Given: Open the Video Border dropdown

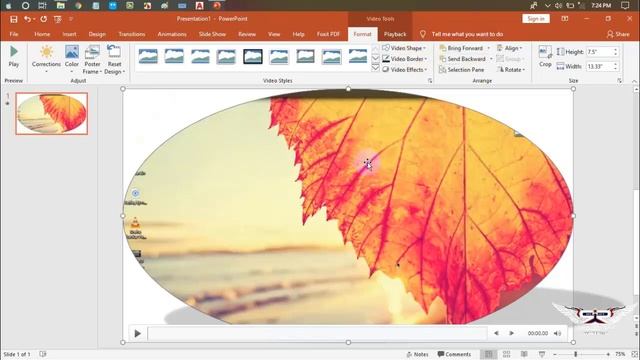Looking at the screenshot, I should click(x=404, y=59).
